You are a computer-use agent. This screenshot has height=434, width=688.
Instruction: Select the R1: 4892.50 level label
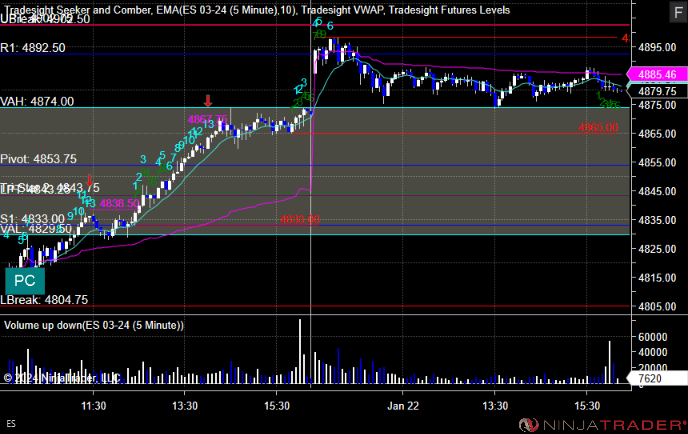tap(33, 48)
